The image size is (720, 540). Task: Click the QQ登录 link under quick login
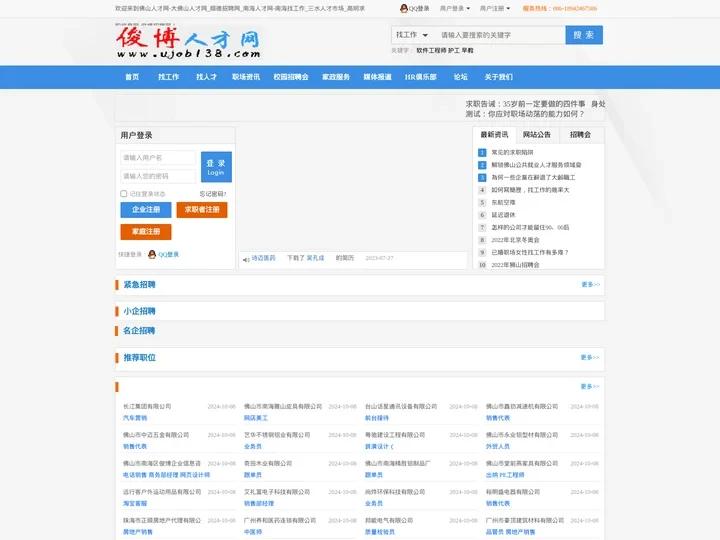click(x=169, y=254)
